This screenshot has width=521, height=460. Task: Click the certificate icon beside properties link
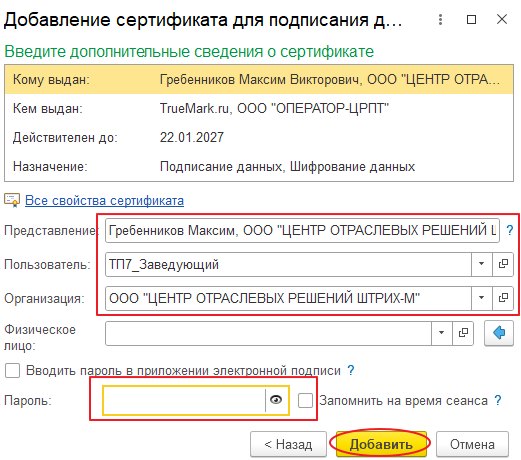pyautogui.click(x=12, y=200)
